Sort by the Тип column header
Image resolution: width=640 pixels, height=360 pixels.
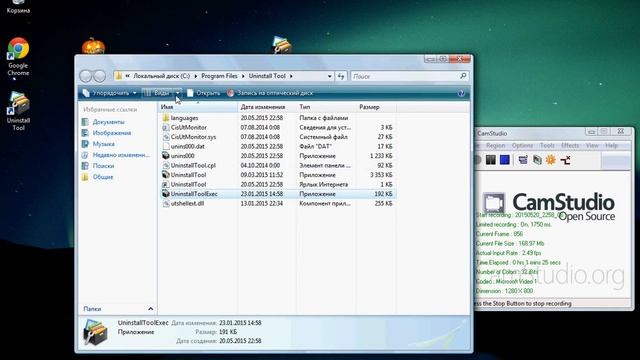pos(326,107)
